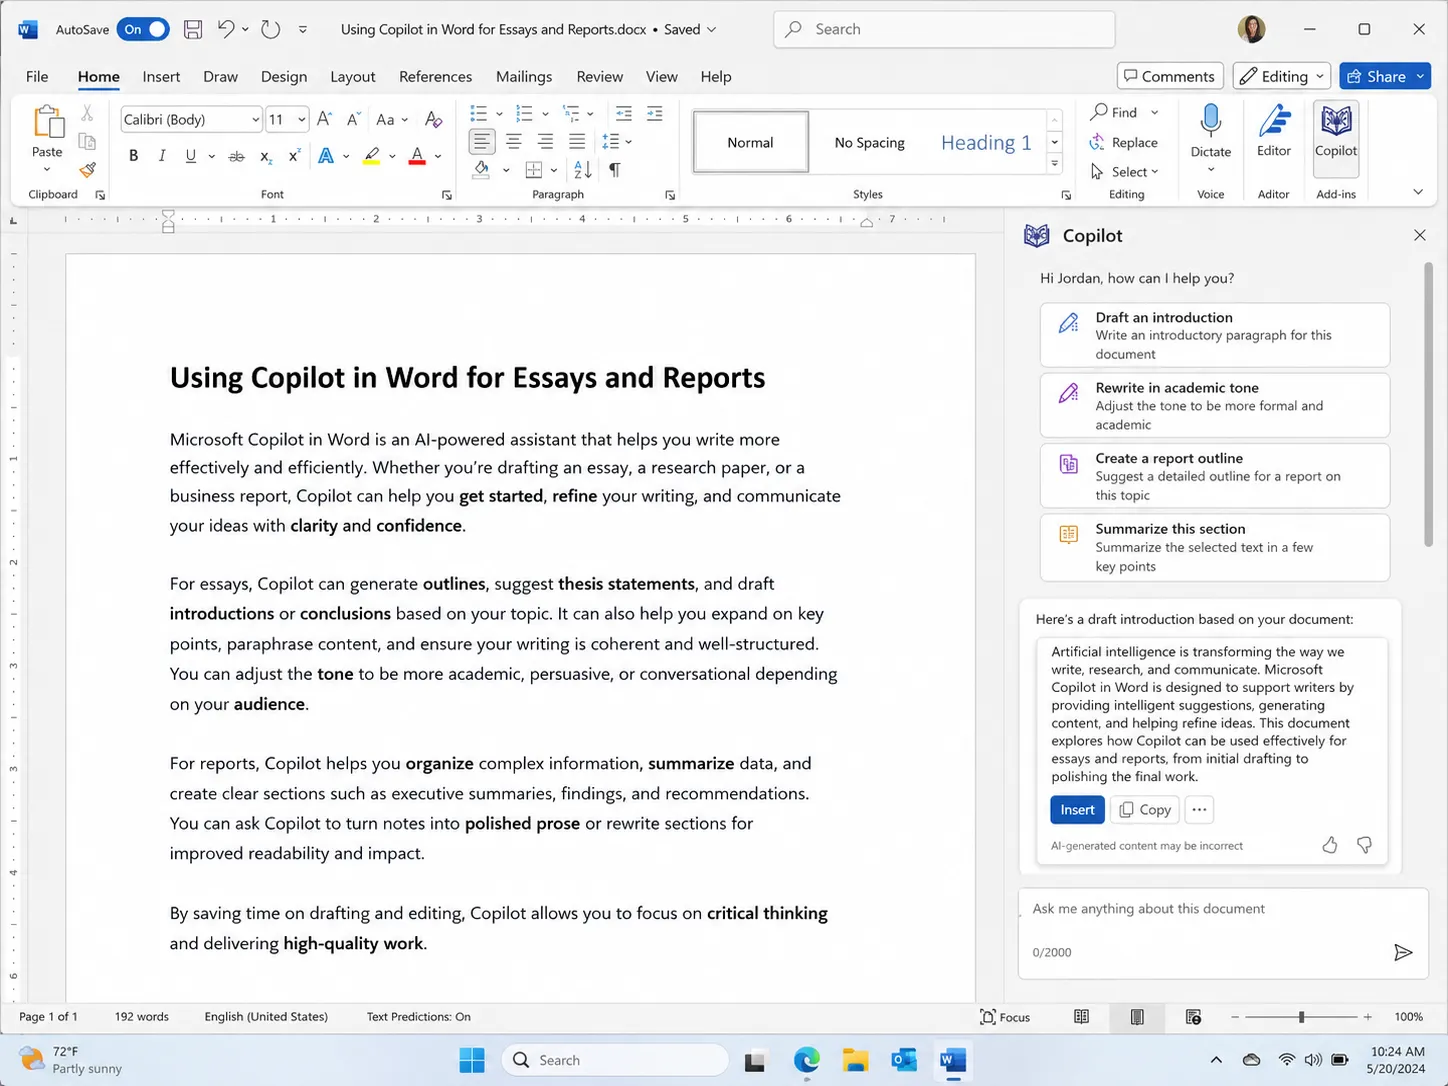The height and width of the screenshot is (1086, 1448).
Task: Cut selection with scissors icon
Action: pyautogui.click(x=87, y=113)
